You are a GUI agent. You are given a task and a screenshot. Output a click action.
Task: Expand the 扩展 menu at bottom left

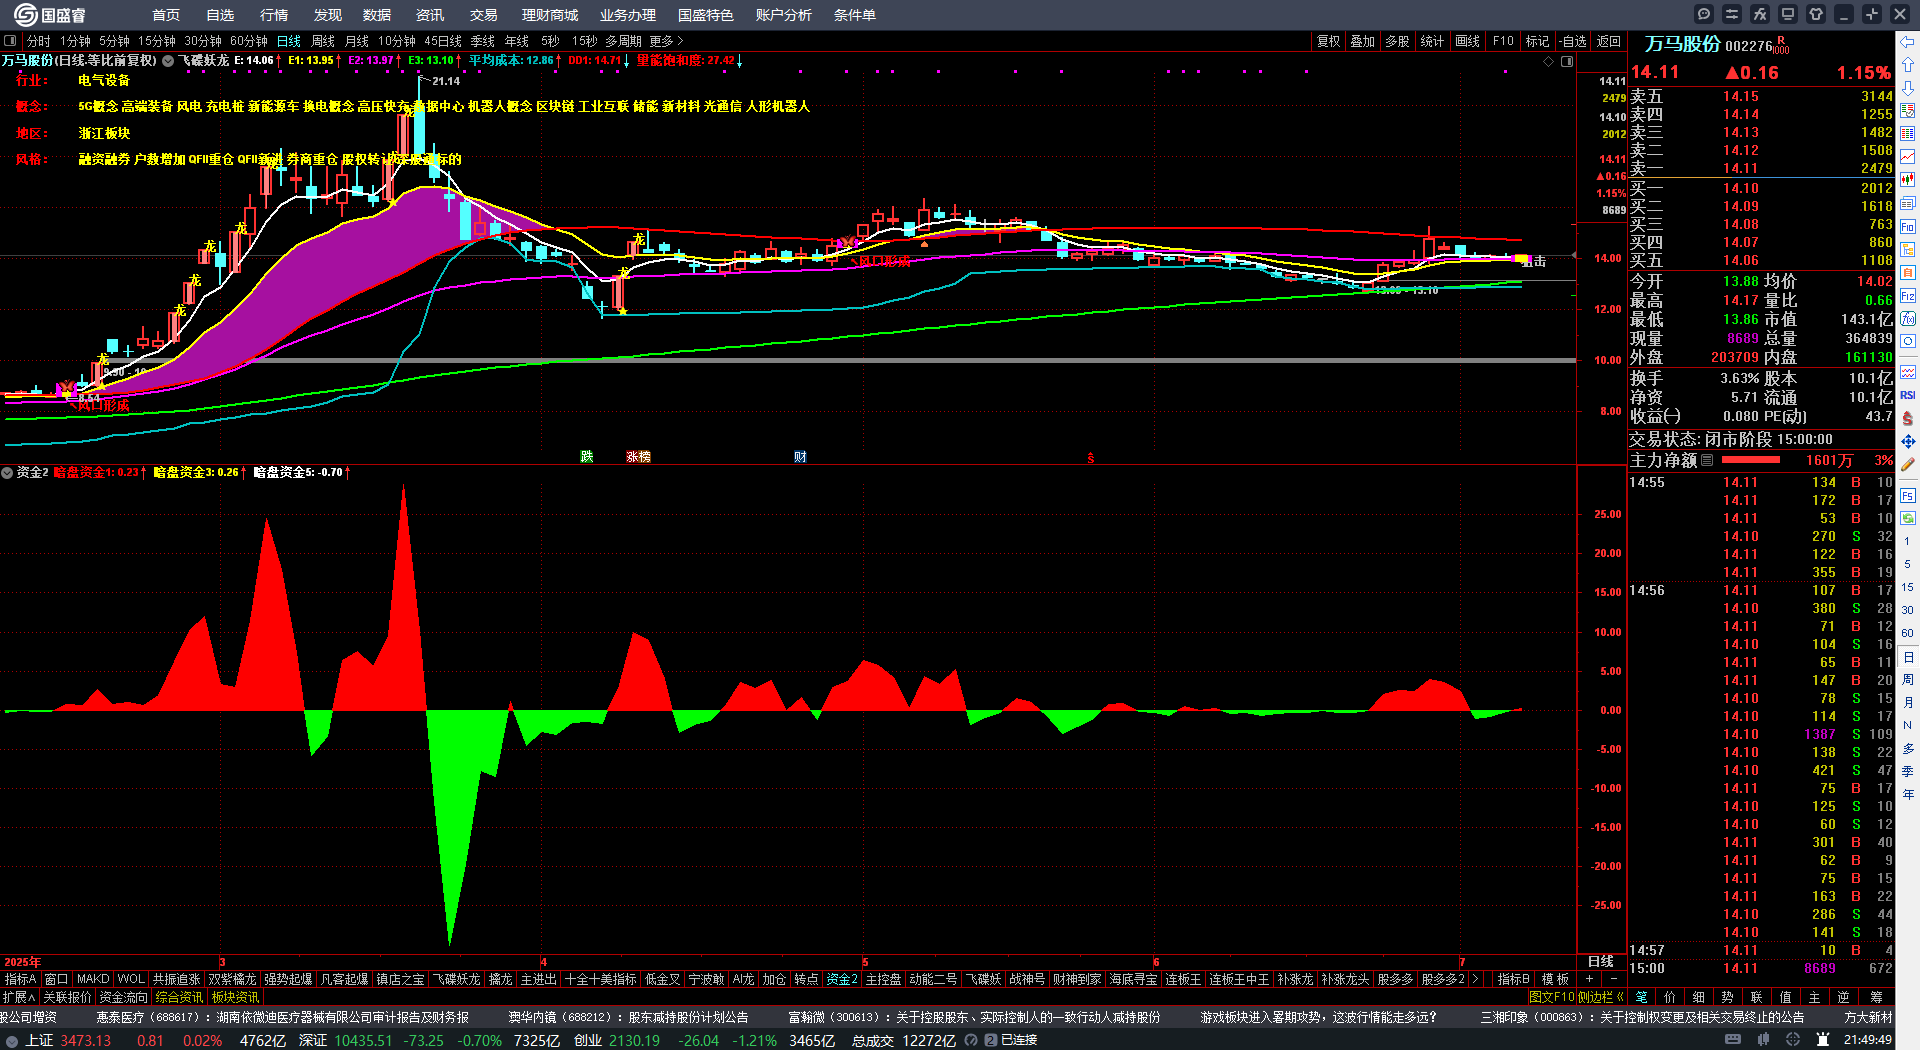pyautogui.click(x=18, y=997)
